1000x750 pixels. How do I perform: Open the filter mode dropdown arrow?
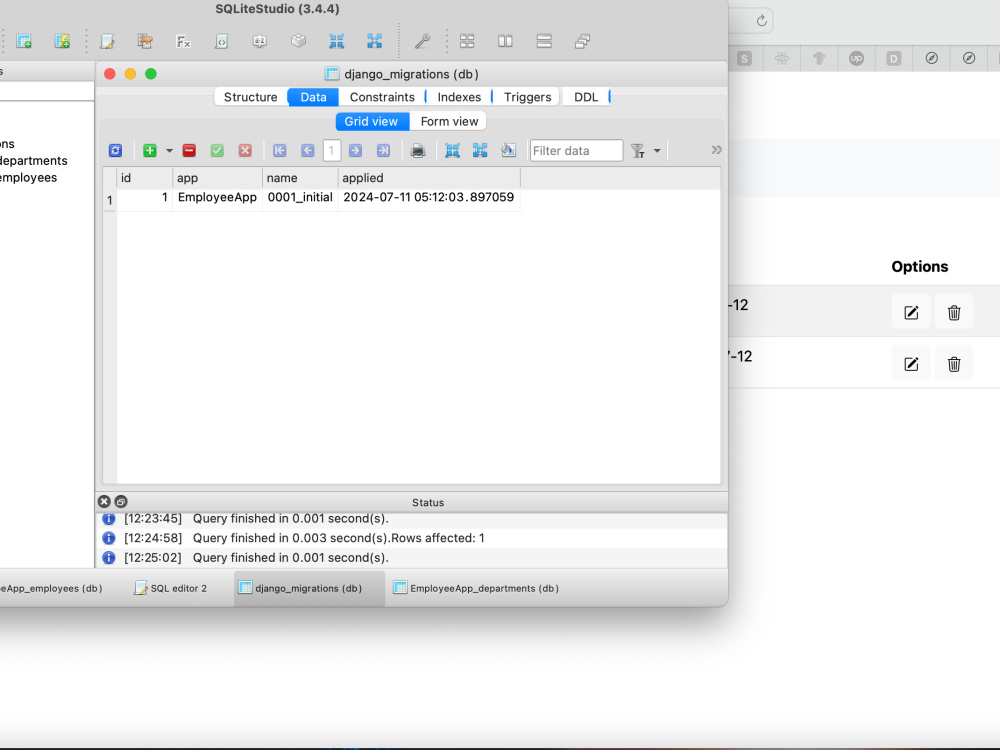coord(658,151)
